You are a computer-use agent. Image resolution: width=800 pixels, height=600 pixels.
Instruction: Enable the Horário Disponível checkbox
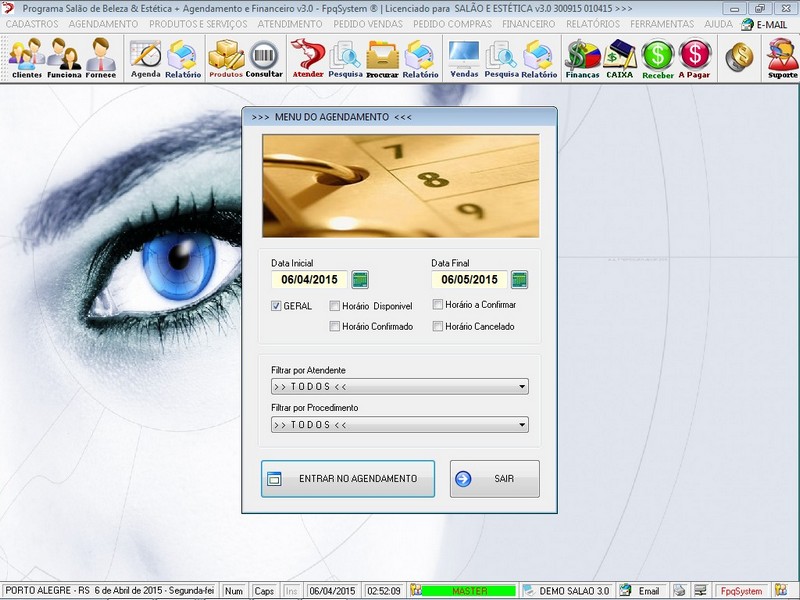tap(335, 306)
